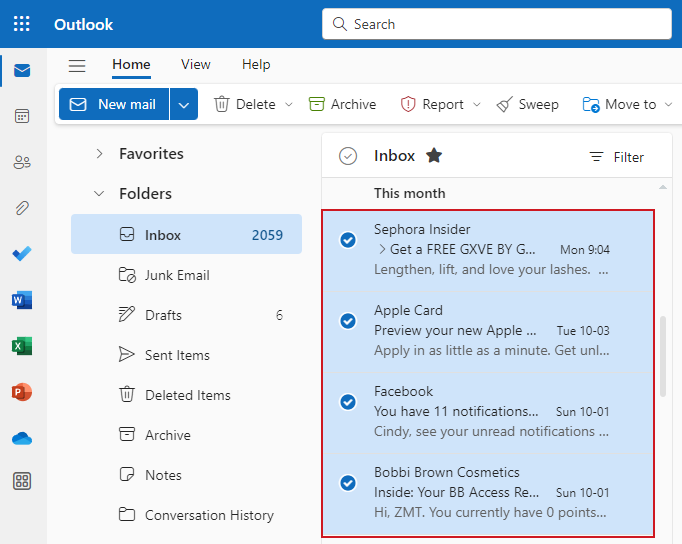The image size is (682, 544).
Task: Open More apps icon in rail
Action: [22, 481]
